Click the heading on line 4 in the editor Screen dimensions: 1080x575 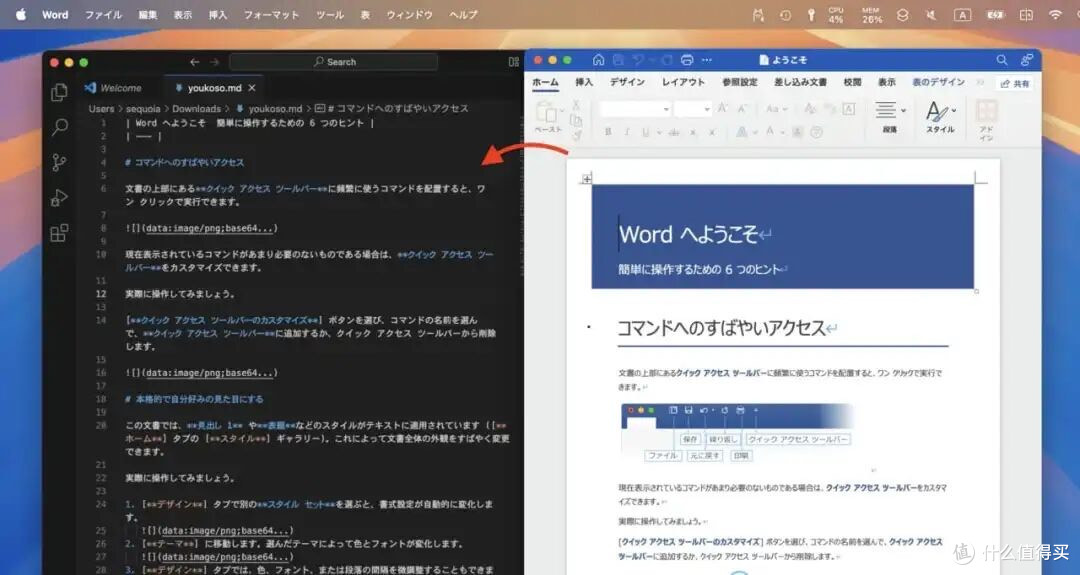[185, 163]
